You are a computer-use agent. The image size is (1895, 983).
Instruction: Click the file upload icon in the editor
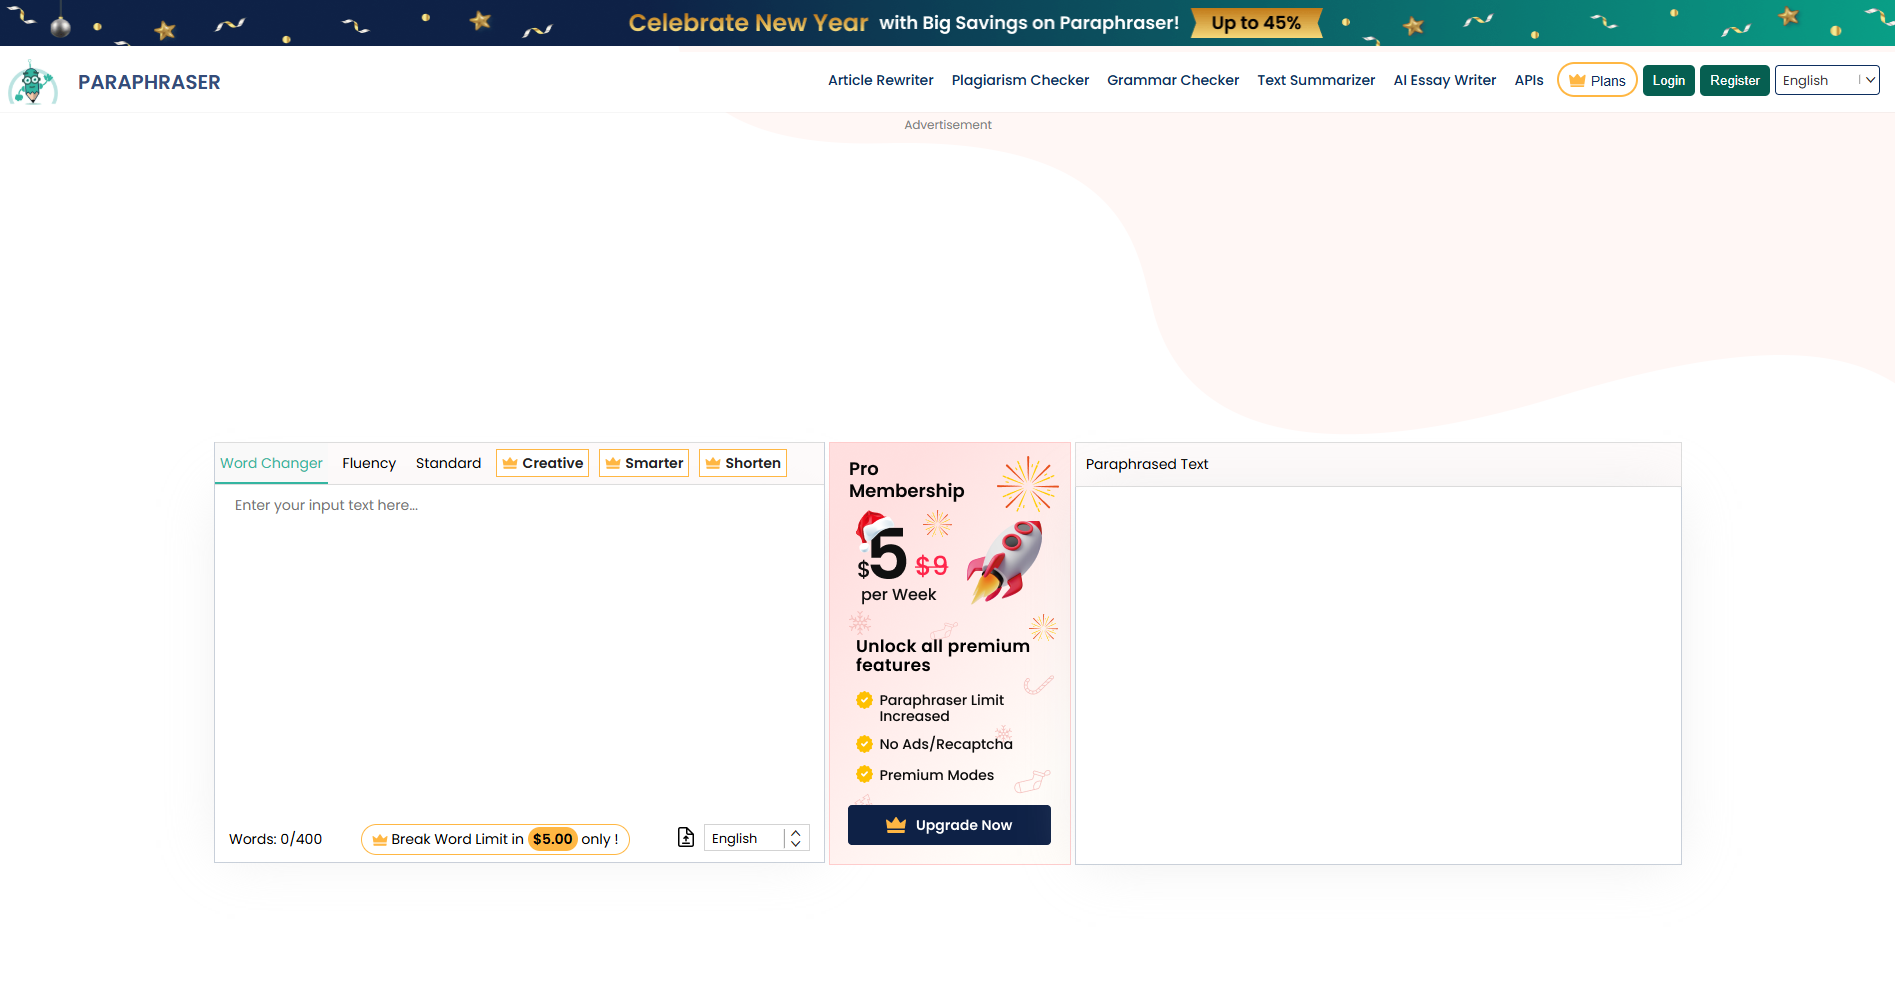(x=686, y=838)
